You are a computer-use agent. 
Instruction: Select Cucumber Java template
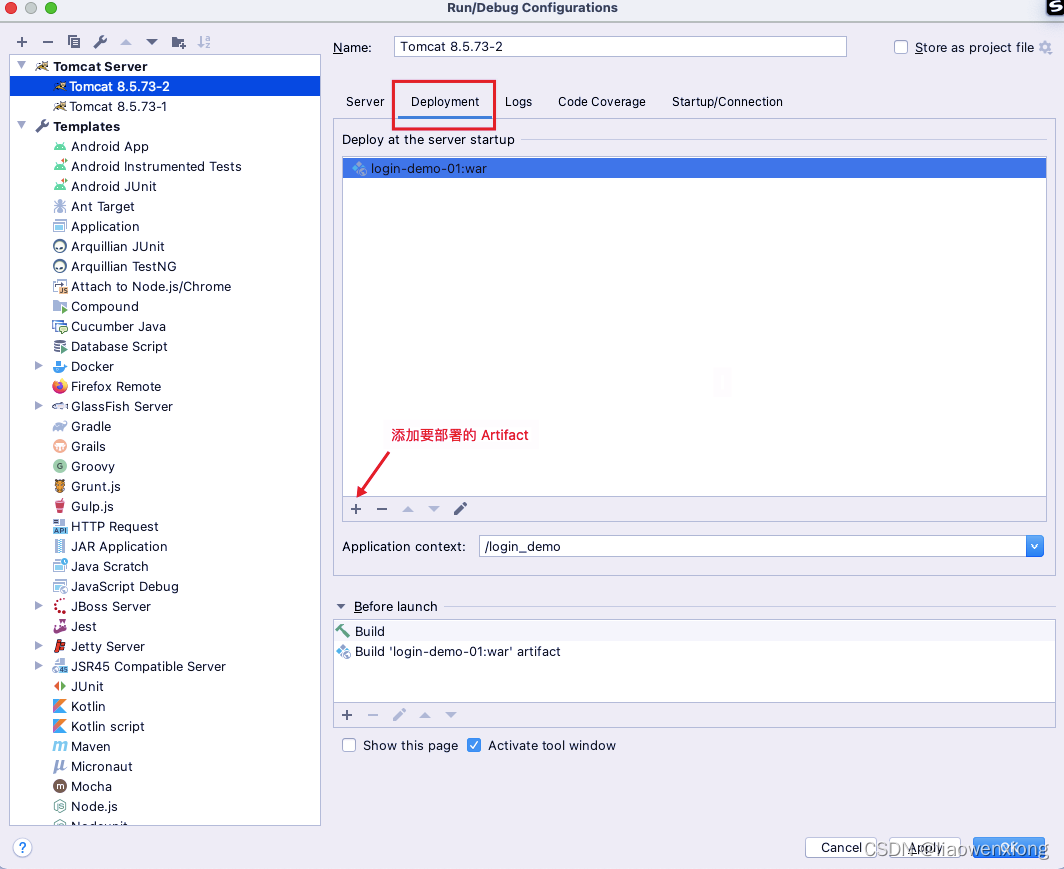(x=109, y=327)
